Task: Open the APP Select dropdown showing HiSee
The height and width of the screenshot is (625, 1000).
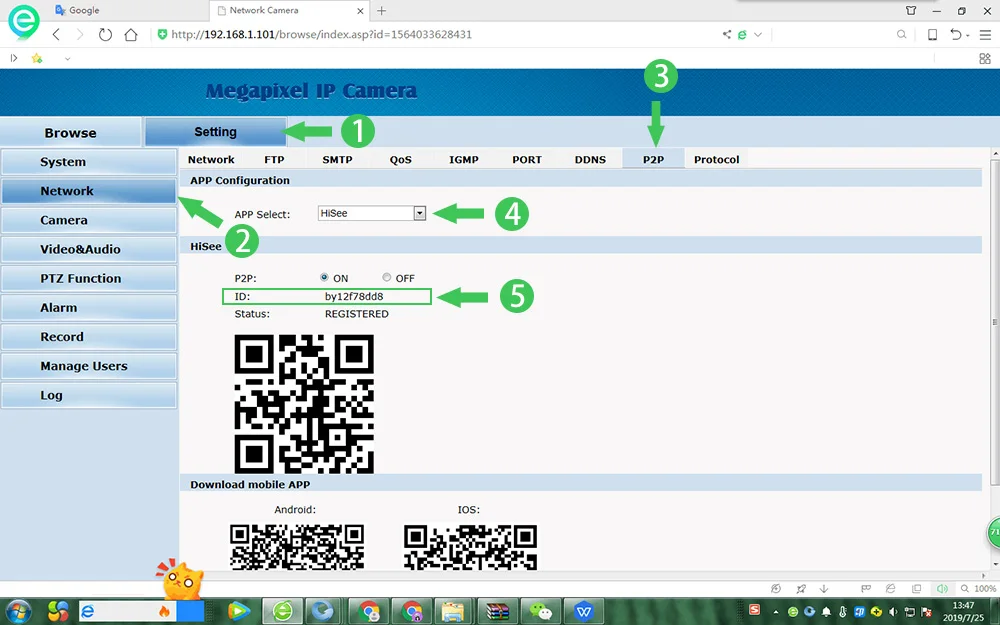Action: [372, 214]
